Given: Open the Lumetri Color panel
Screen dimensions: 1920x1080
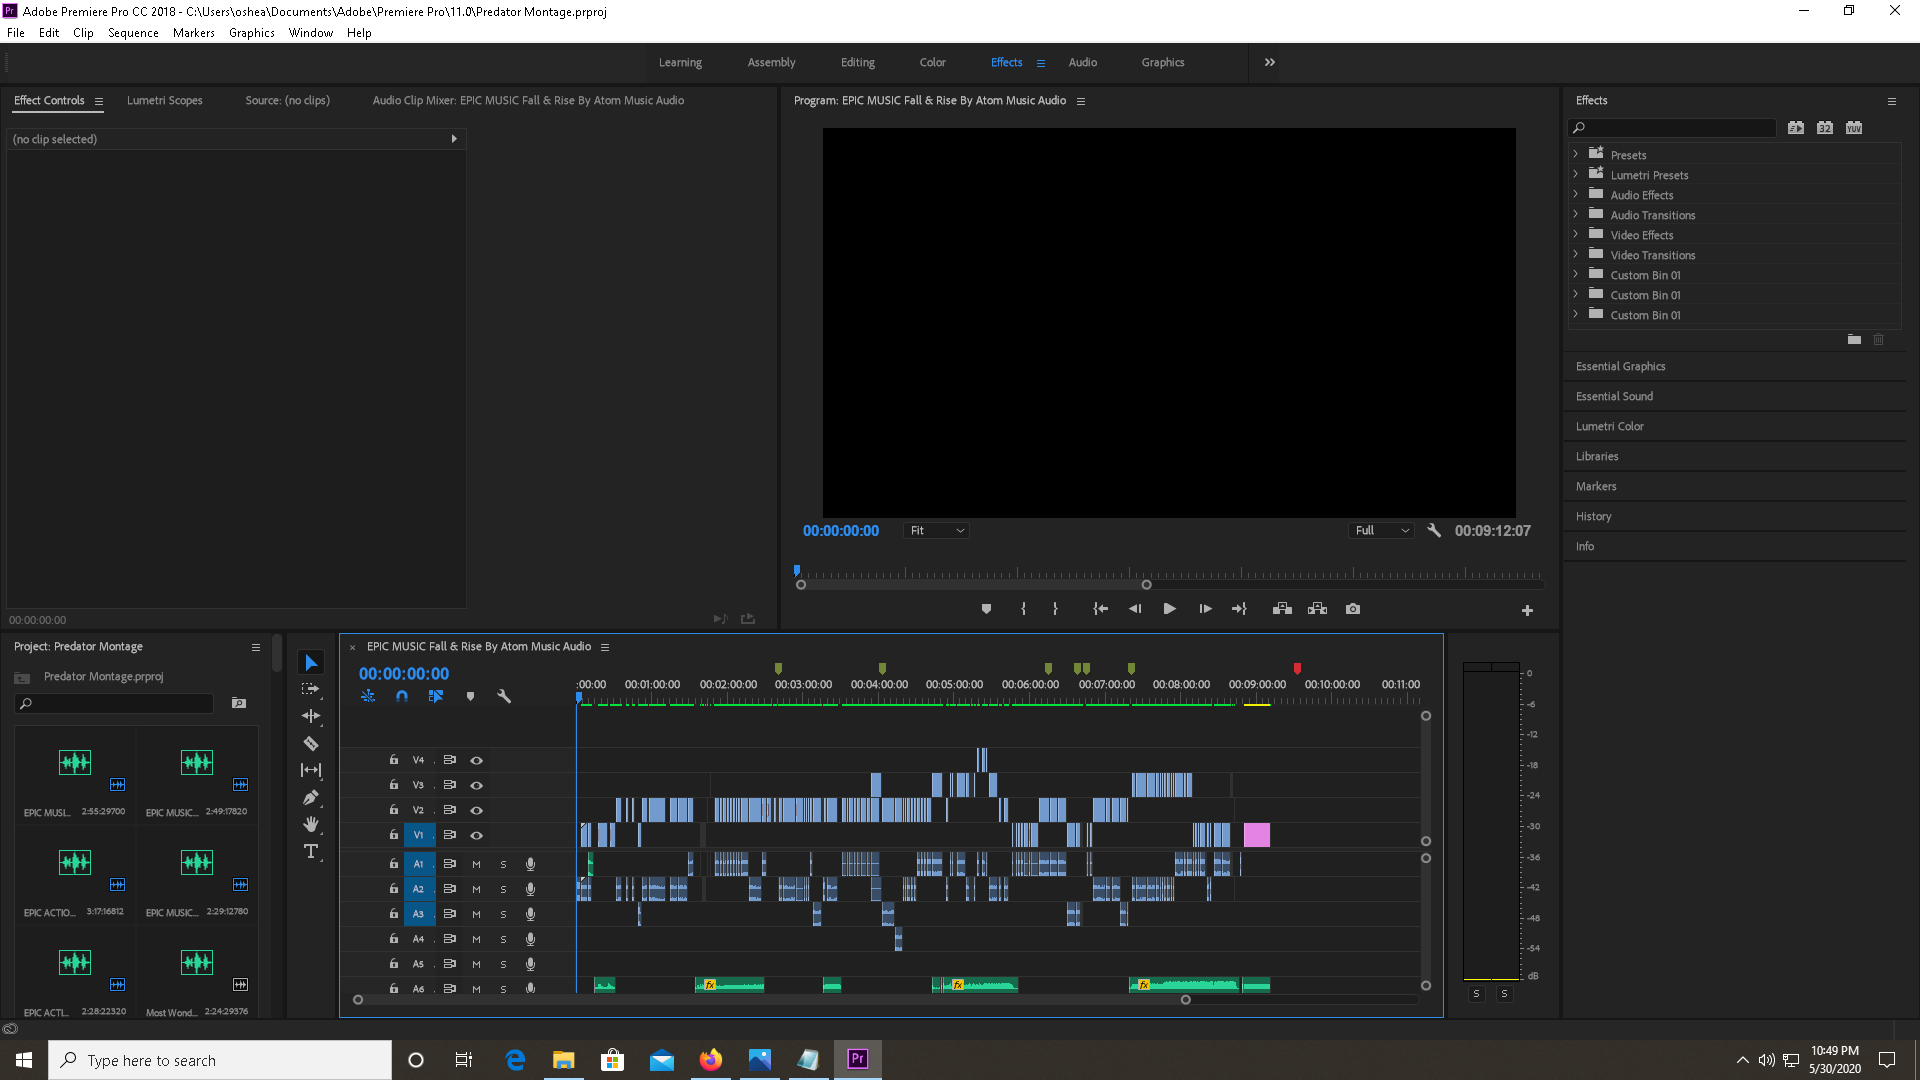Looking at the screenshot, I should (x=1609, y=426).
